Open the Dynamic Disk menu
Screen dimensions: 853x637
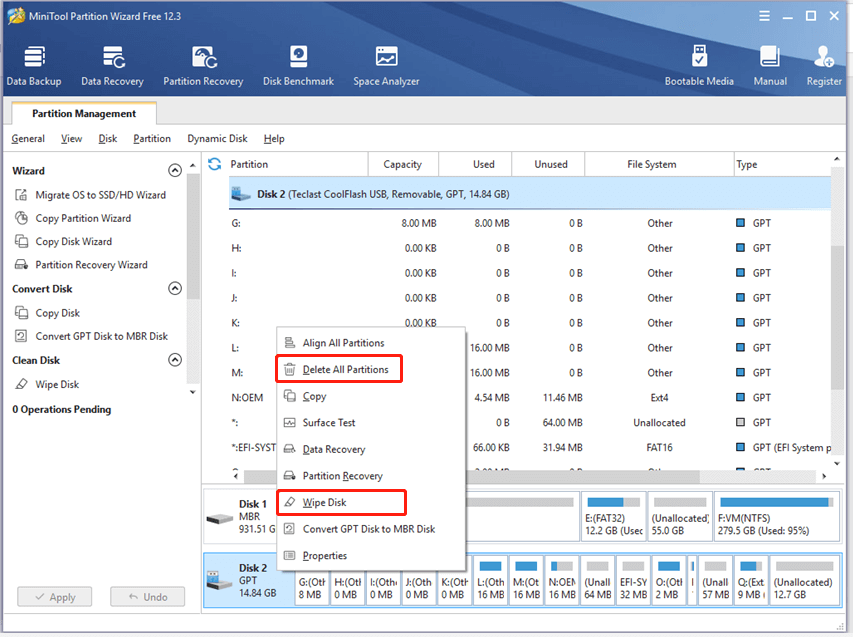pyautogui.click(x=217, y=139)
